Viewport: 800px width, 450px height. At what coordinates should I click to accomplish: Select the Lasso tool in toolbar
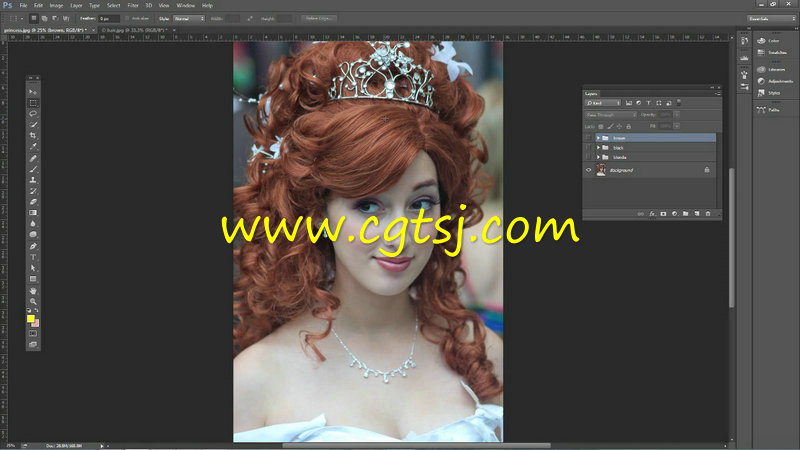[x=33, y=114]
